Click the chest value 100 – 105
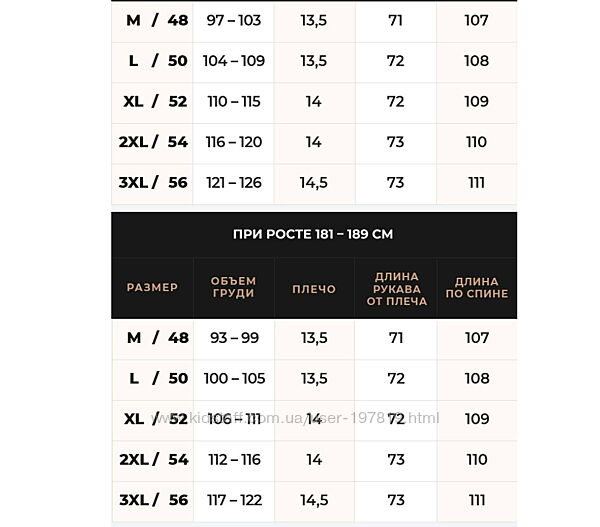Image resolution: width=600 pixels, height=527 pixels. click(233, 379)
